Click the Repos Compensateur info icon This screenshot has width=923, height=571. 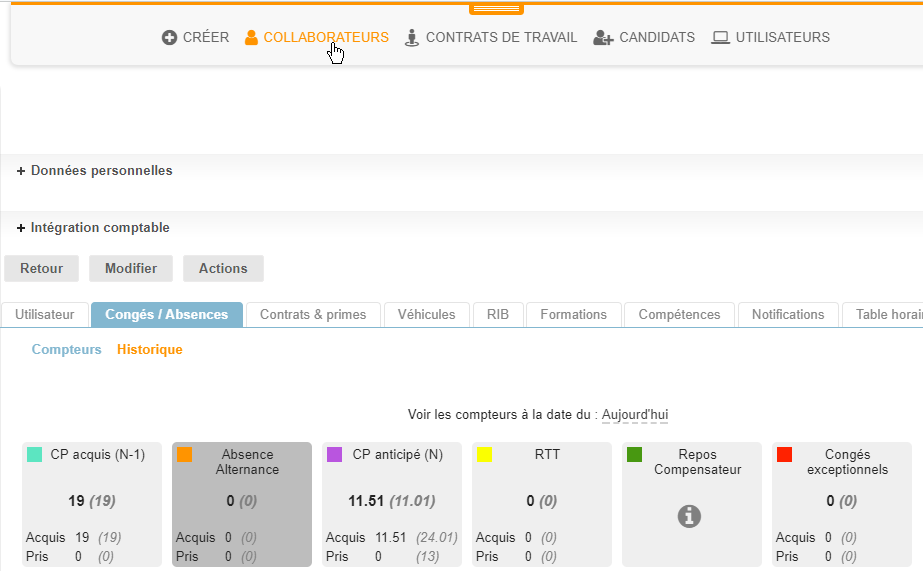(689, 516)
